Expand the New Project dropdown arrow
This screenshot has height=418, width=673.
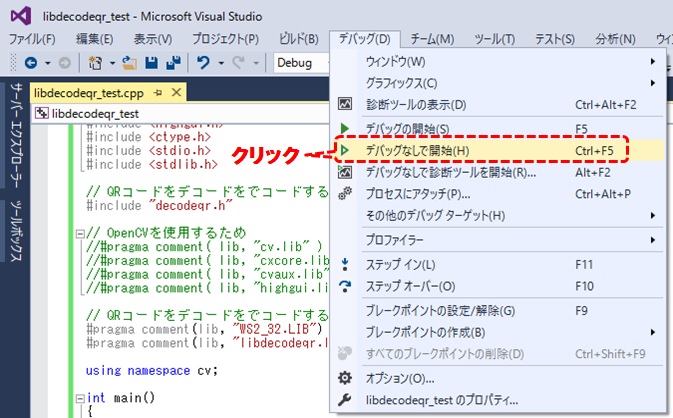tap(111, 62)
